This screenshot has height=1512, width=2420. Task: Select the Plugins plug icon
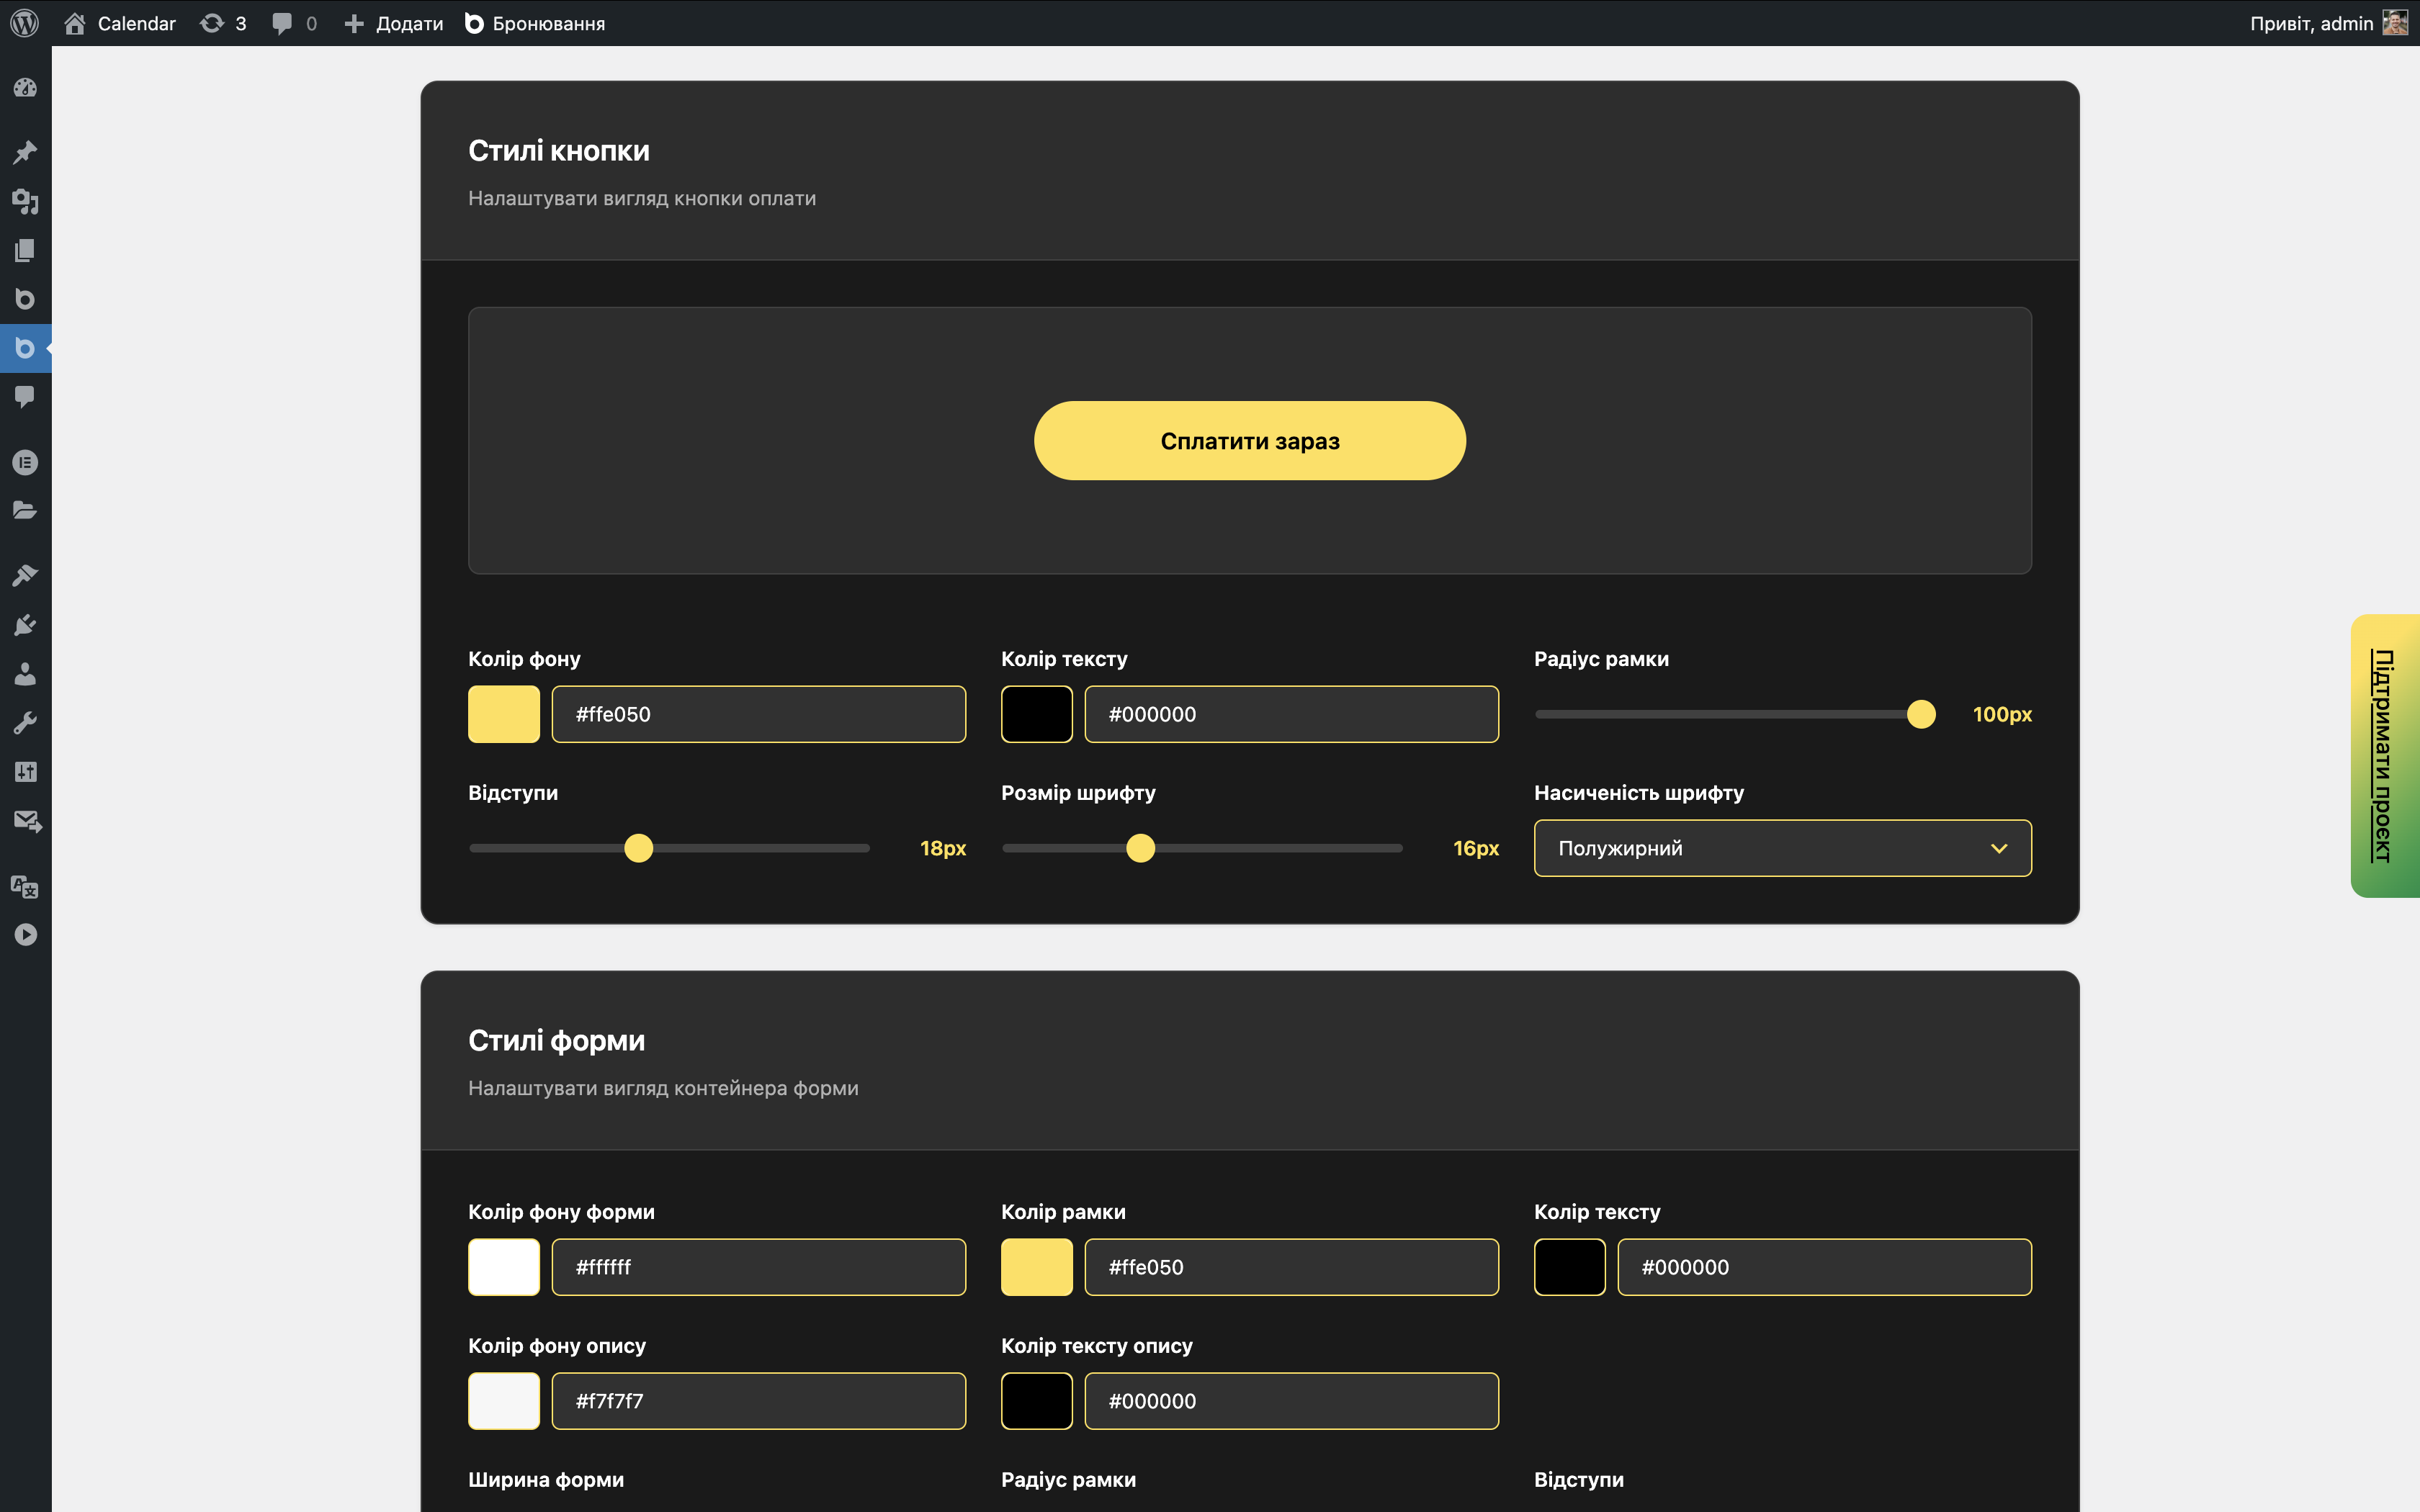point(25,624)
